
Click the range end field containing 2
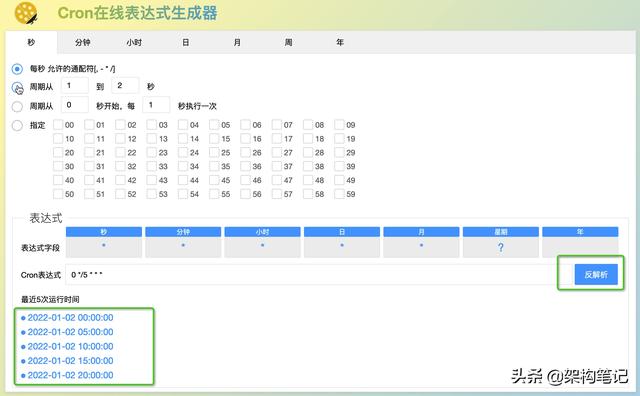(125, 86)
